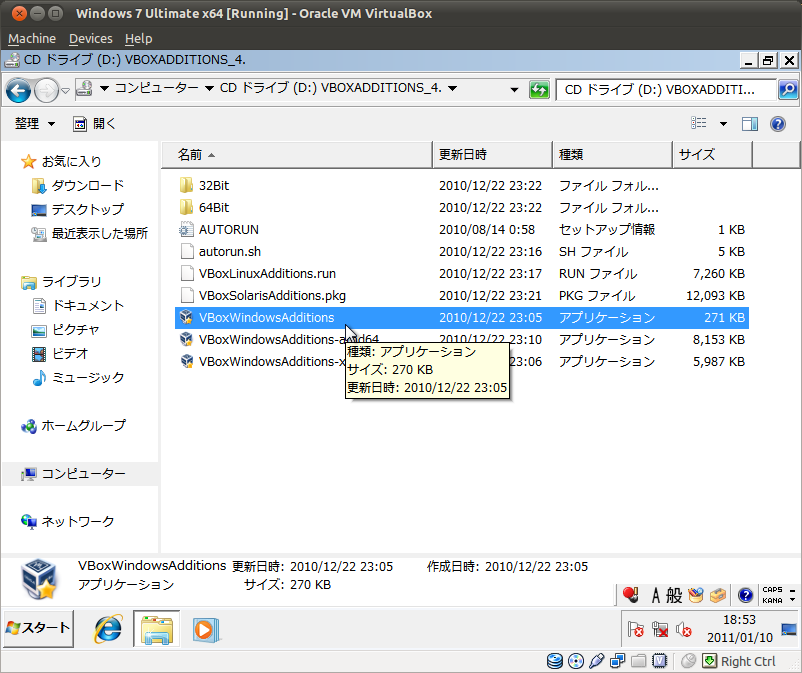Refresh the folder with green arrows button

click(539, 90)
